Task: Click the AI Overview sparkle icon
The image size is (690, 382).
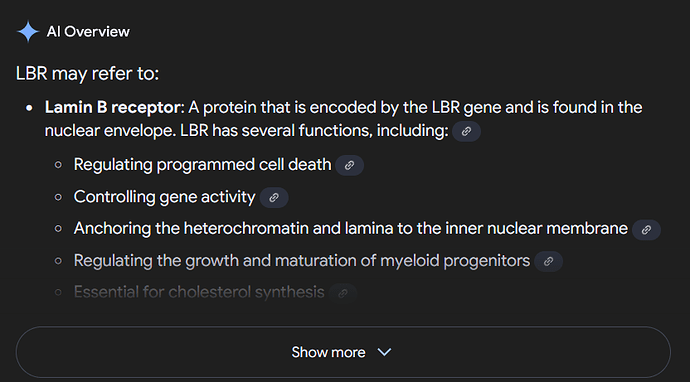Action: 28,32
